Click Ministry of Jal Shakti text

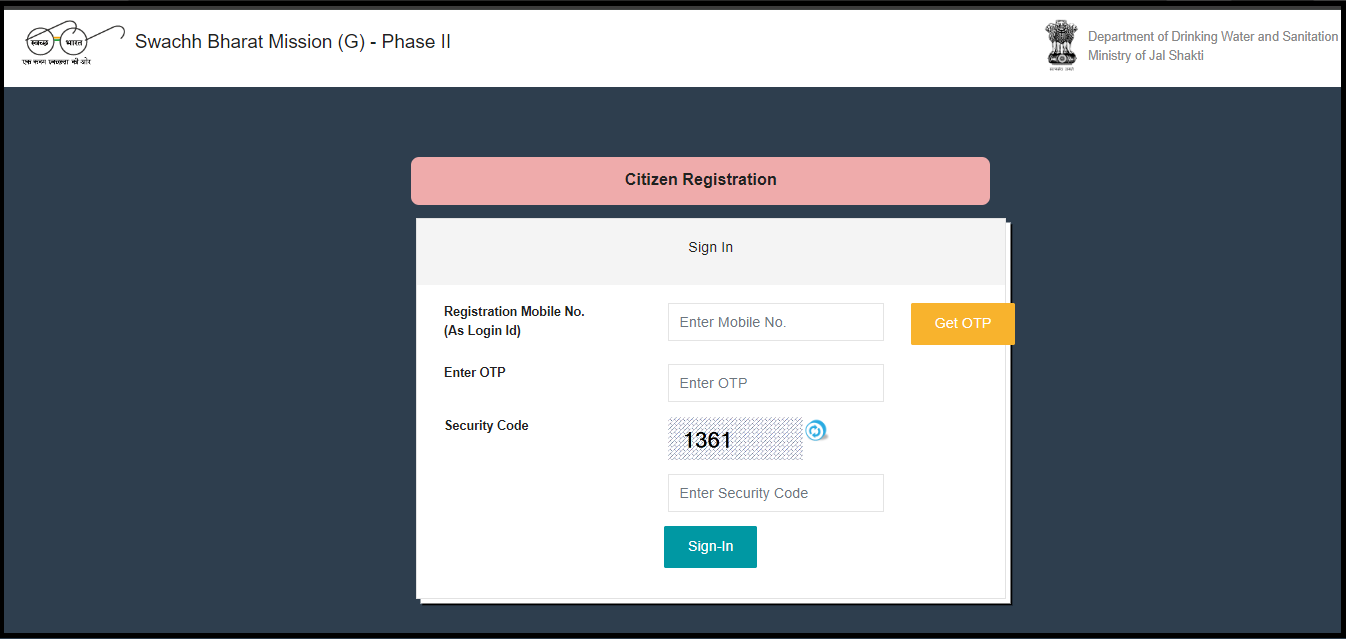point(1146,56)
